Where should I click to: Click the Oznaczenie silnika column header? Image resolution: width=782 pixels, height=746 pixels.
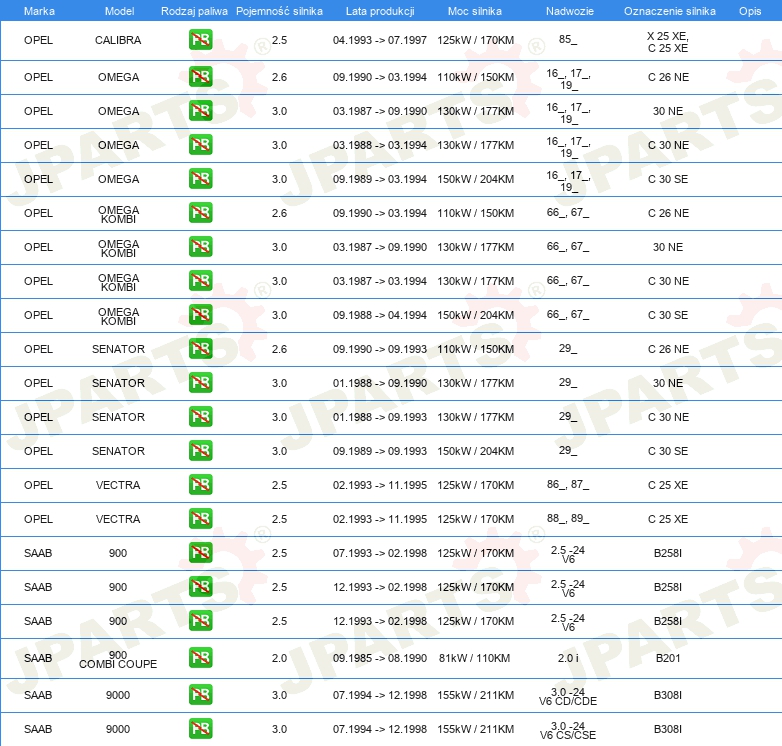click(x=670, y=11)
